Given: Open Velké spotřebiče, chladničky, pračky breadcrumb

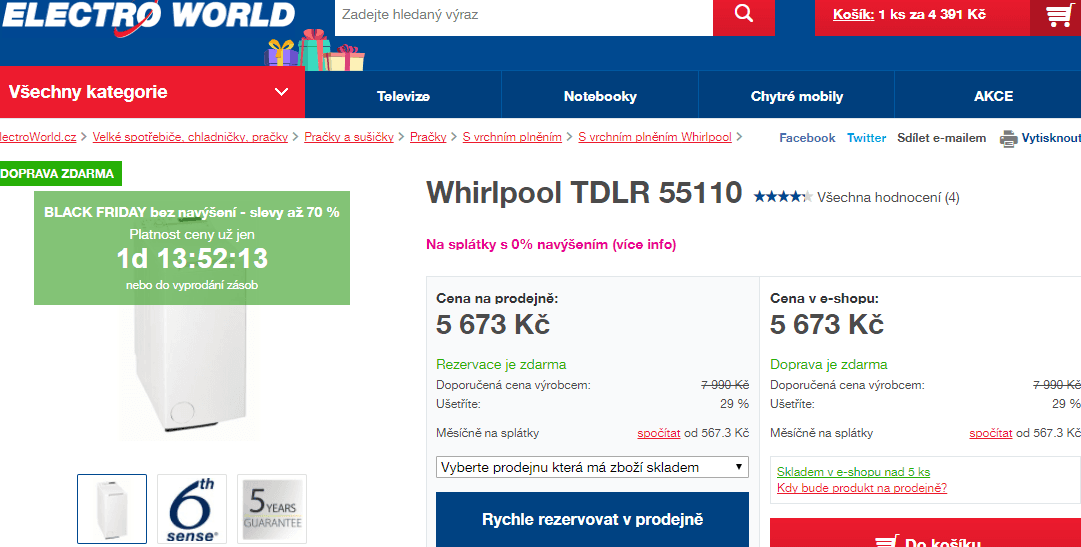Looking at the screenshot, I should (190, 137).
